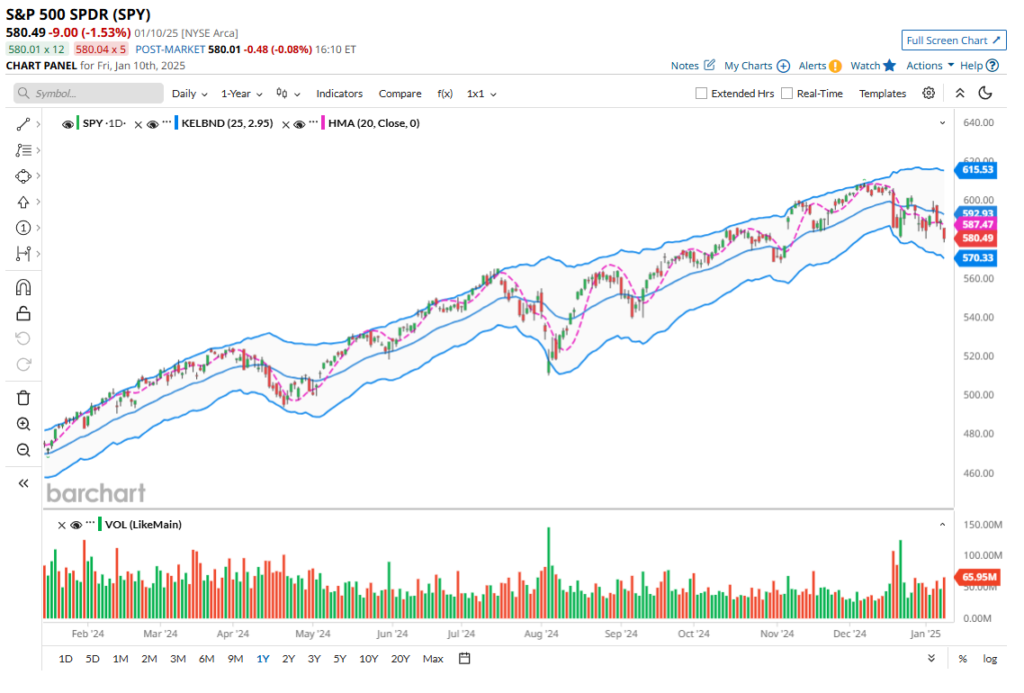The width and height of the screenshot is (1024, 693).
Task: Click the Full Screen Chart button
Action: [x=953, y=40]
